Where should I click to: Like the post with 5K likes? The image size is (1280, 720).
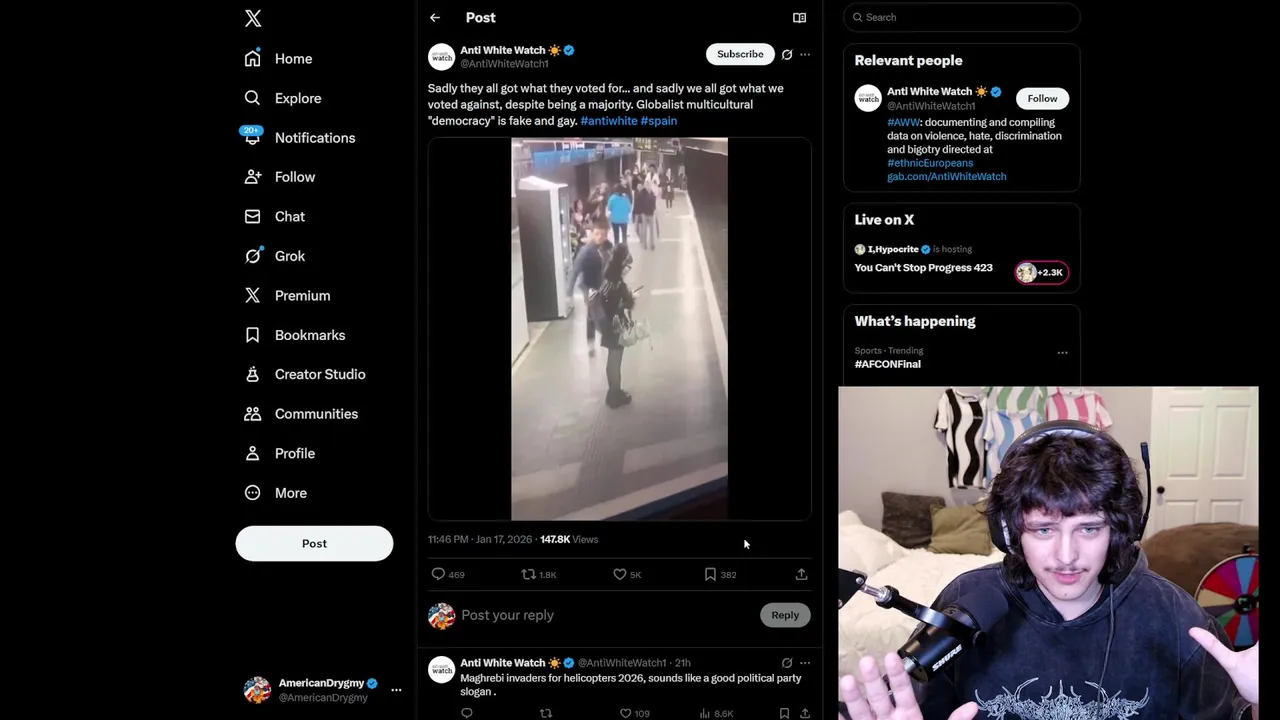pyautogui.click(x=627, y=574)
